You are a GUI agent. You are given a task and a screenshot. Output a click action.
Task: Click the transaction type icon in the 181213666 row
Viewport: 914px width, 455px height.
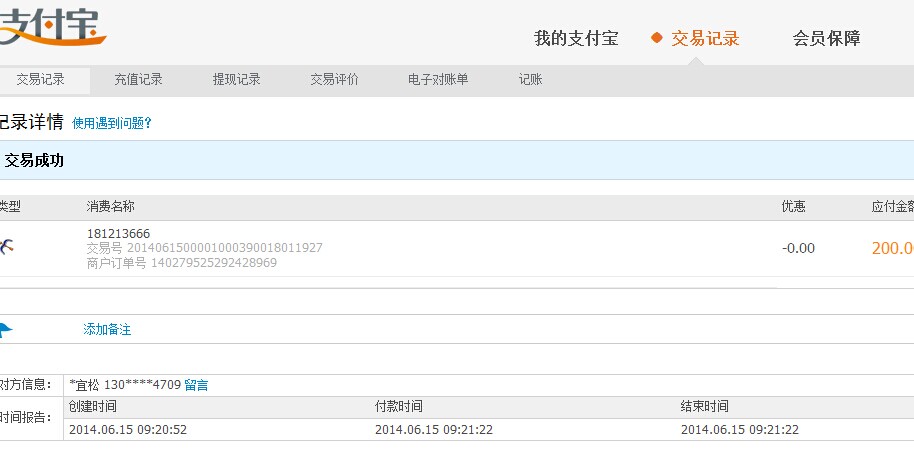point(6,247)
